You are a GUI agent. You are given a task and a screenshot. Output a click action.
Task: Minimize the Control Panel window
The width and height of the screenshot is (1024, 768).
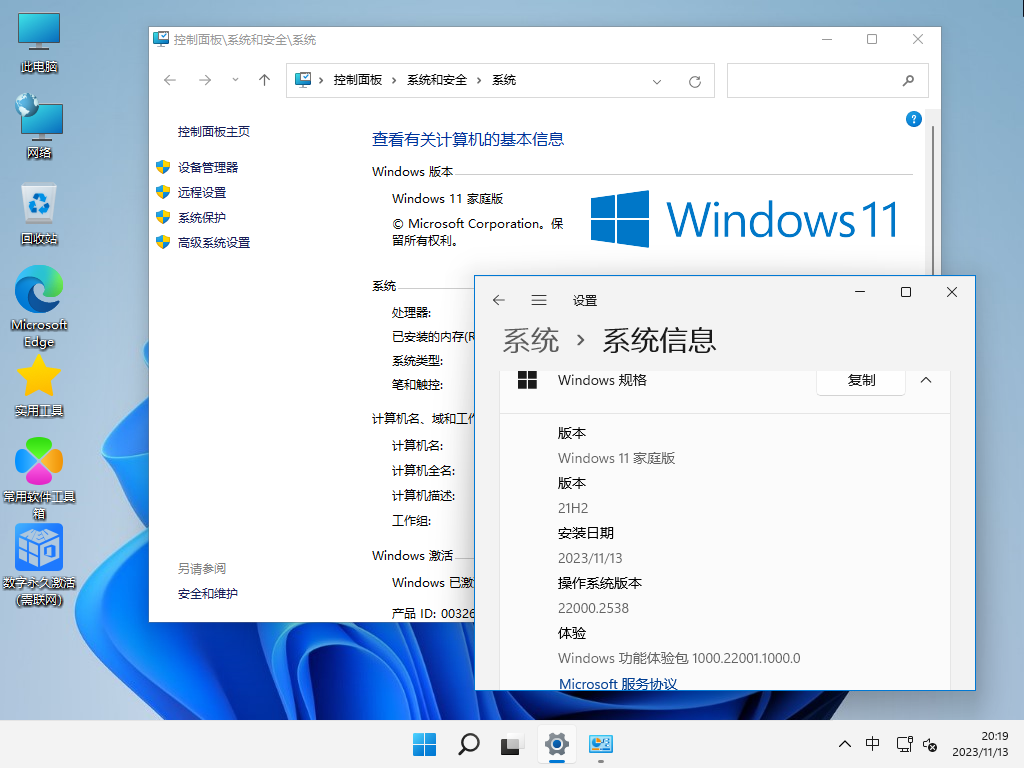point(827,39)
